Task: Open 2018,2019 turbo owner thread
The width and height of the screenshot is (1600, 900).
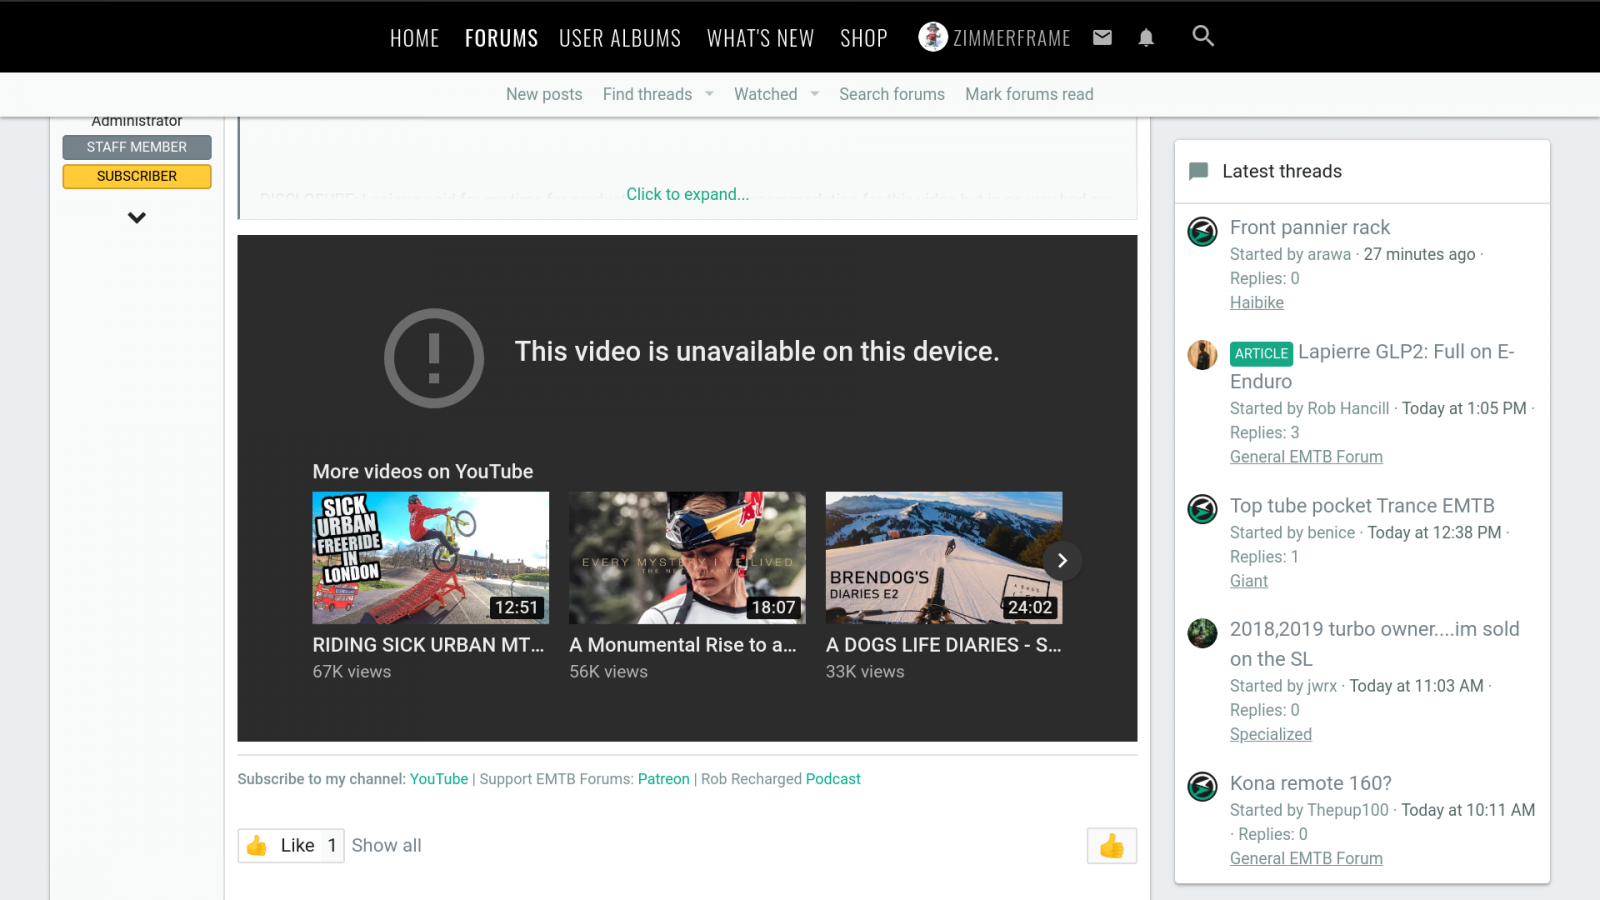Action: click(1374, 644)
